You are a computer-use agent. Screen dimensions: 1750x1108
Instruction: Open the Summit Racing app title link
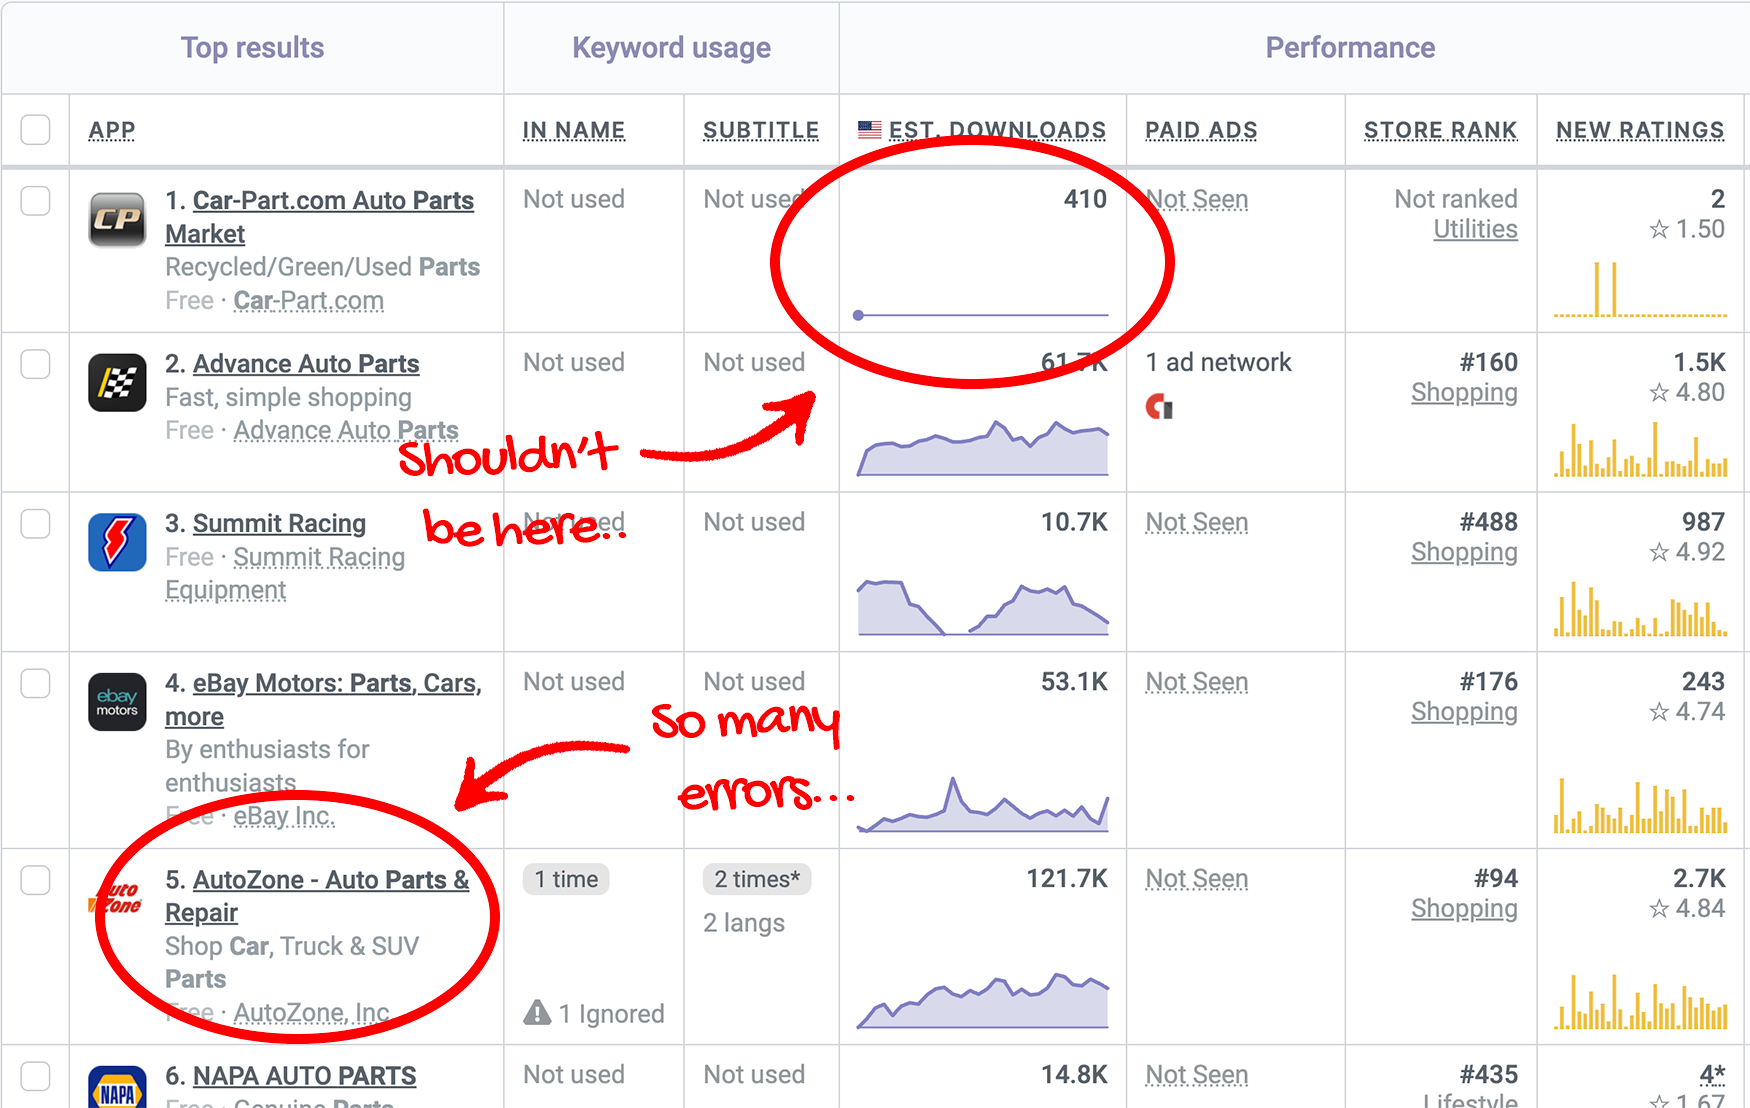(279, 523)
